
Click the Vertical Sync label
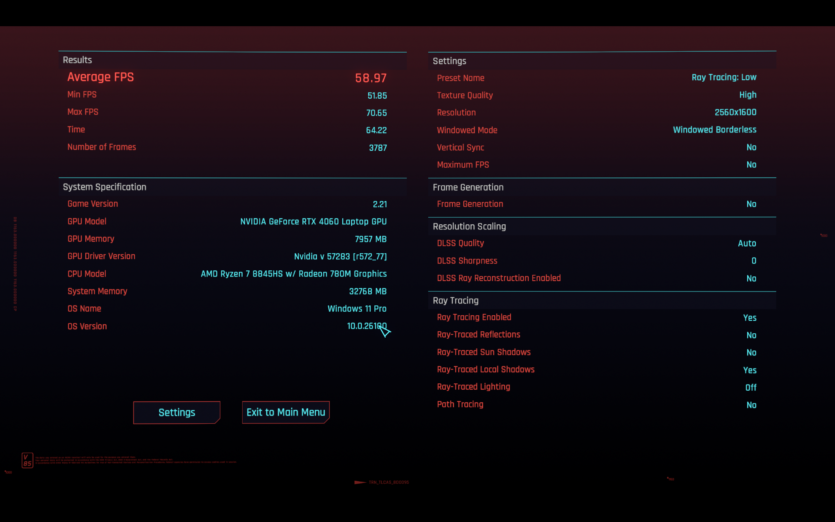point(461,148)
